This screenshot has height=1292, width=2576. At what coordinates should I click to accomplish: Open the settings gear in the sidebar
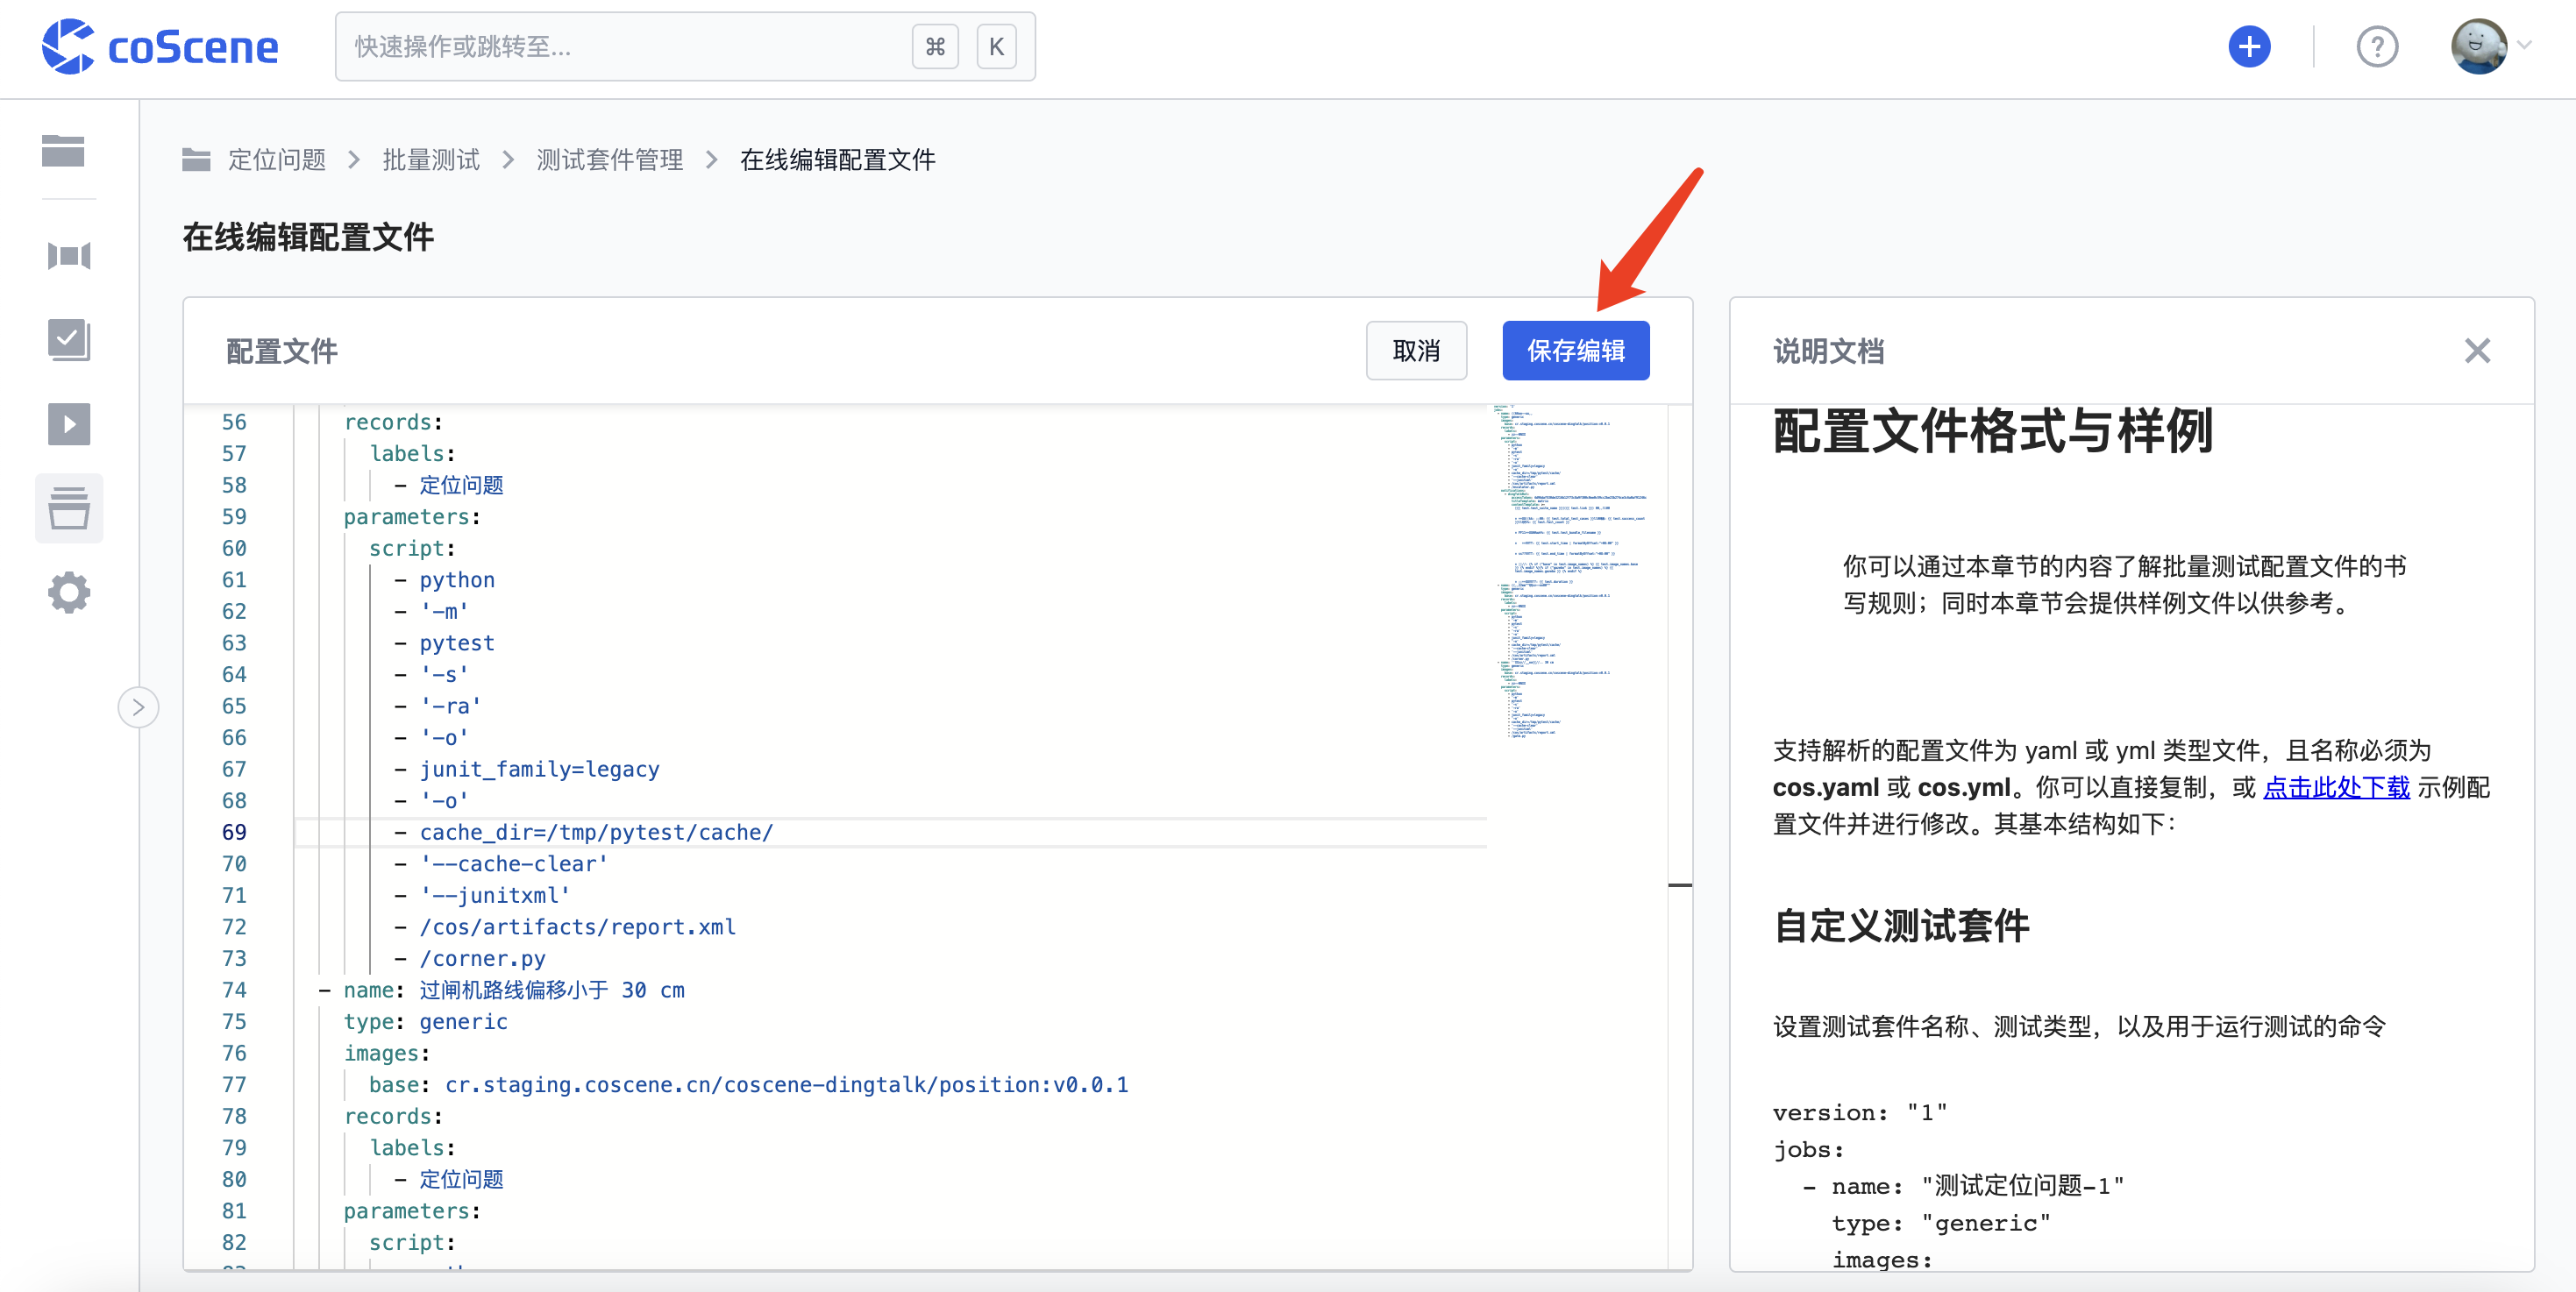(69, 592)
